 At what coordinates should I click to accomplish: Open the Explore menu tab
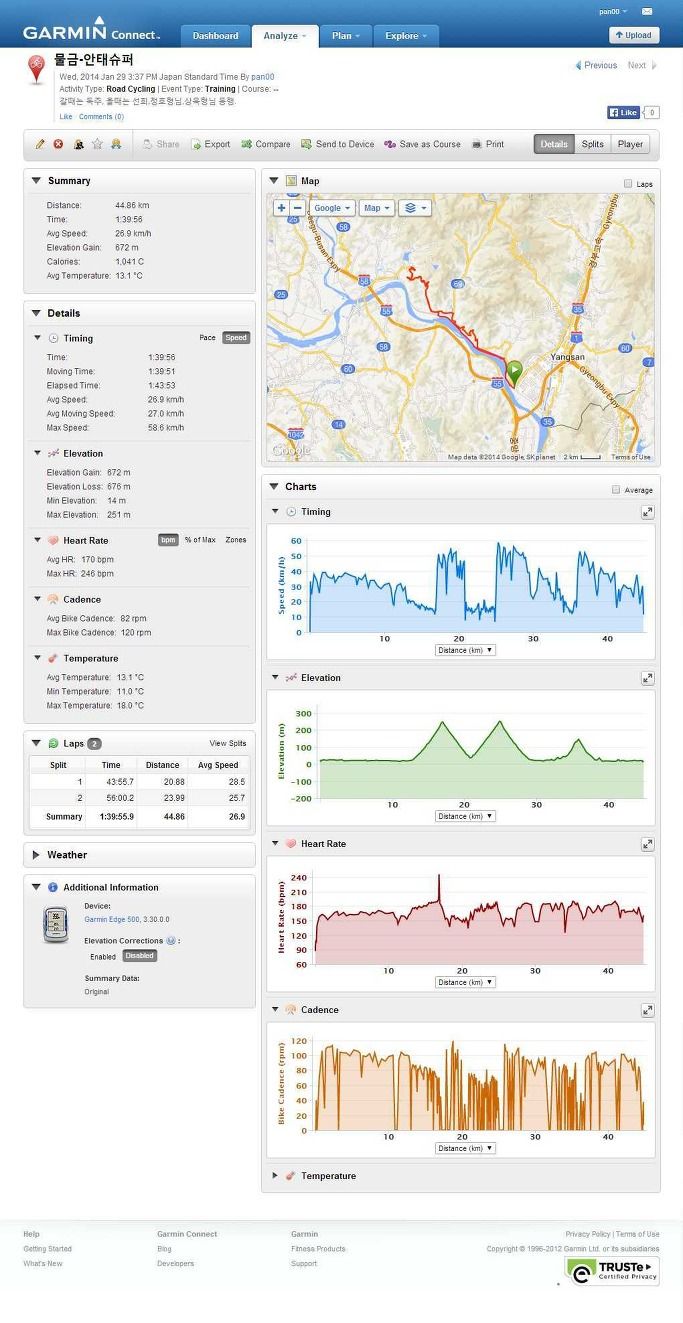pyautogui.click(x=406, y=36)
